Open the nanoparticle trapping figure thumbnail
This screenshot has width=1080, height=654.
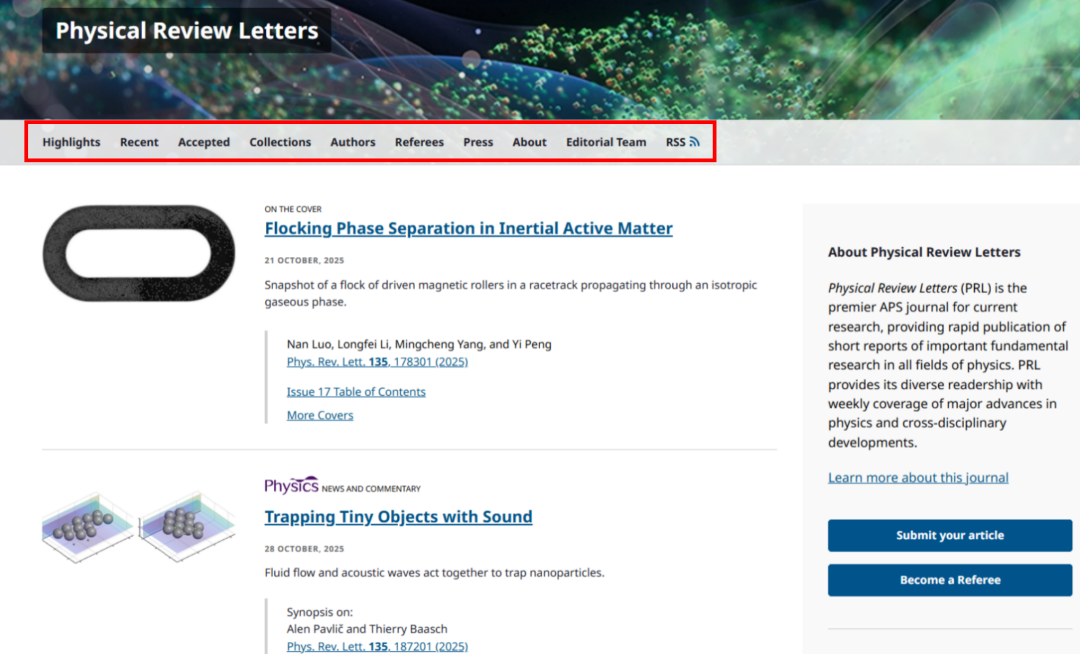click(x=138, y=527)
